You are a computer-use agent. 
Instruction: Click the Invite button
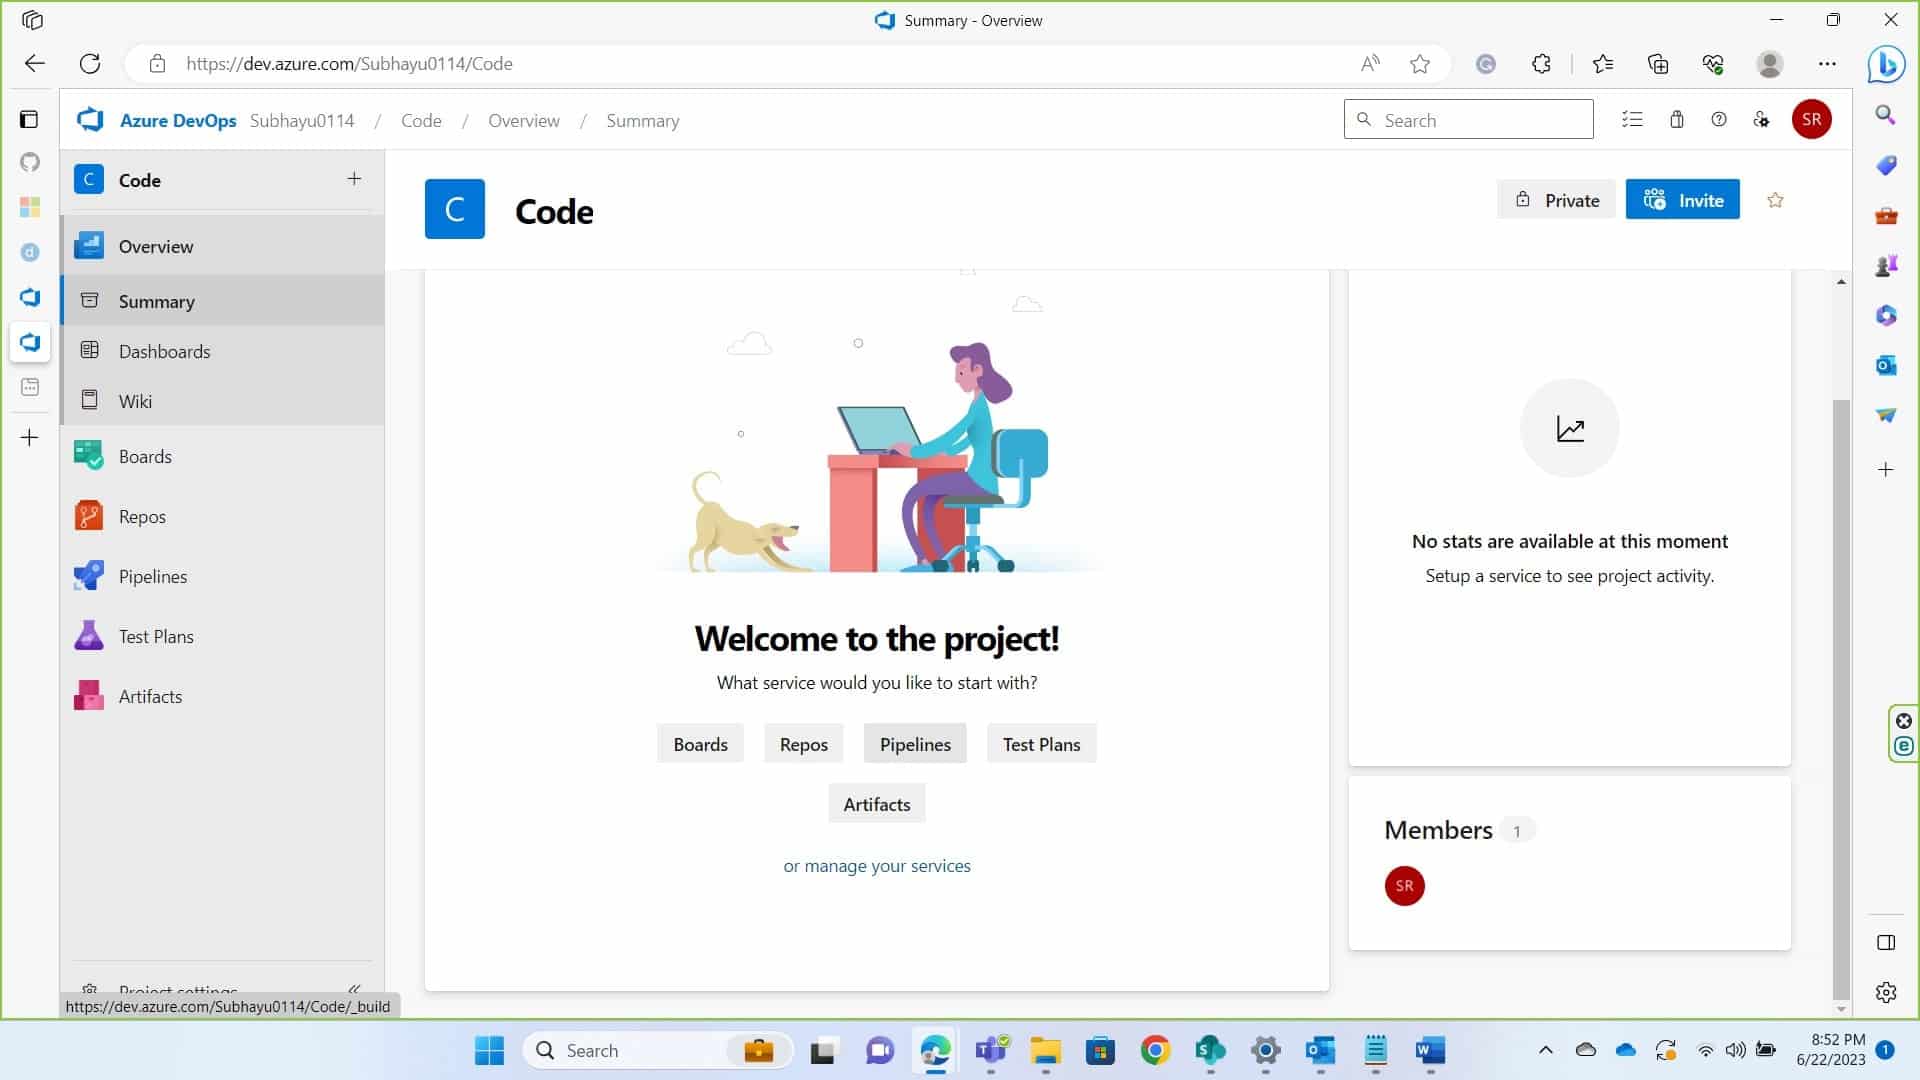[1682, 200]
